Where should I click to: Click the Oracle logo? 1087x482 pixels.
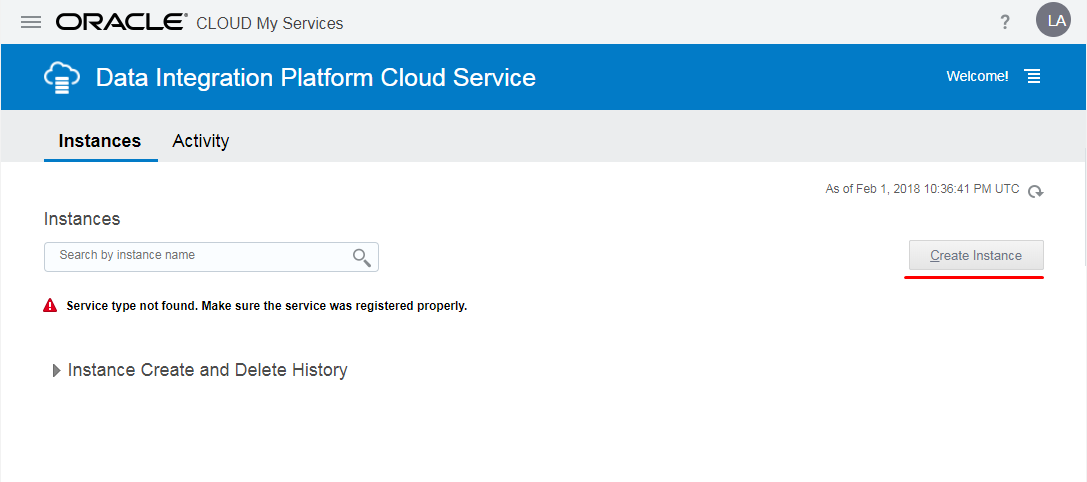[121, 22]
